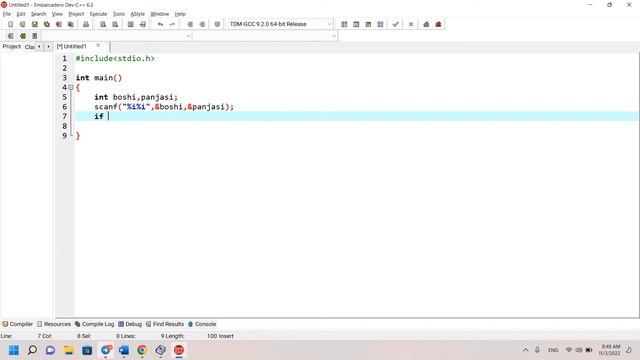The width and height of the screenshot is (640, 360).
Task: Open Replace via the toolbar icon
Action: pos(115,24)
